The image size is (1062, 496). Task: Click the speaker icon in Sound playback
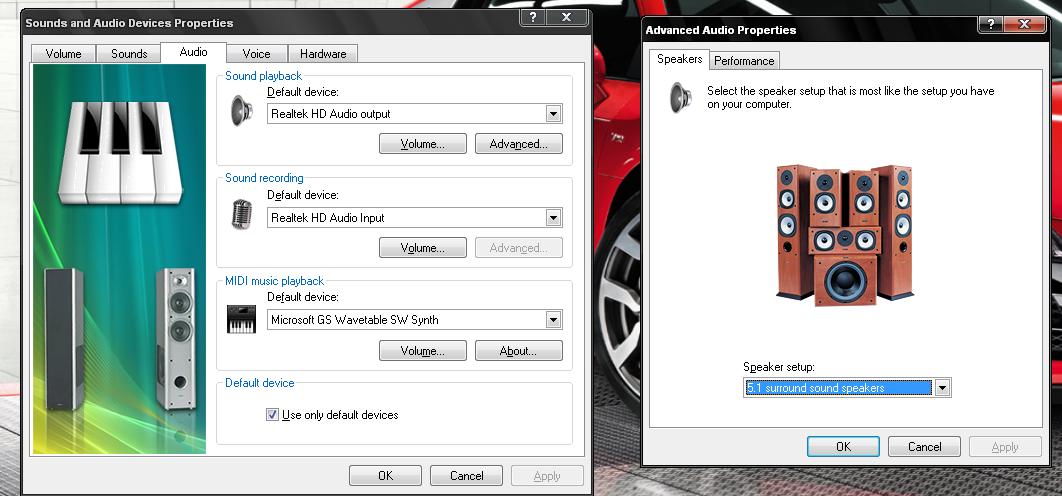click(x=241, y=109)
